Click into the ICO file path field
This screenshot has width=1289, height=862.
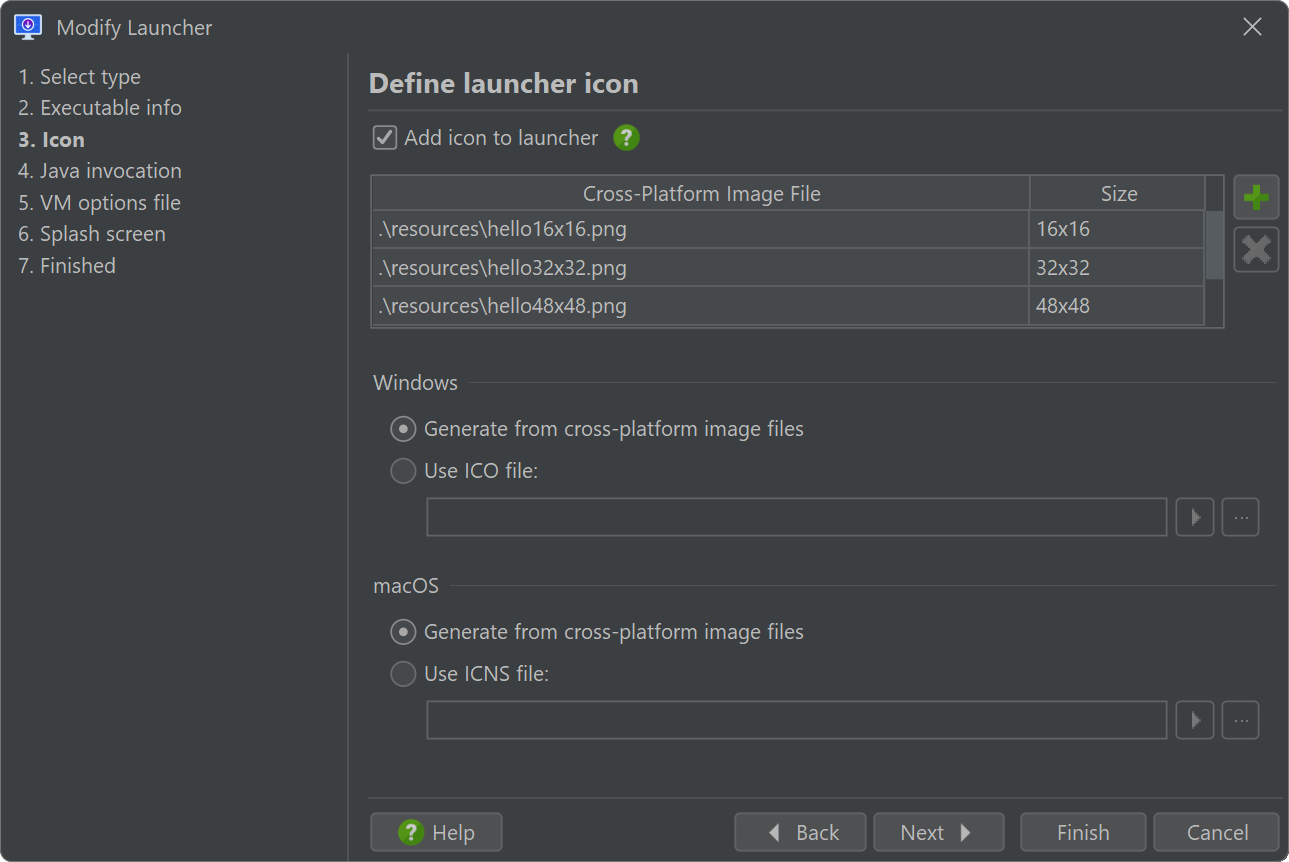click(x=797, y=518)
